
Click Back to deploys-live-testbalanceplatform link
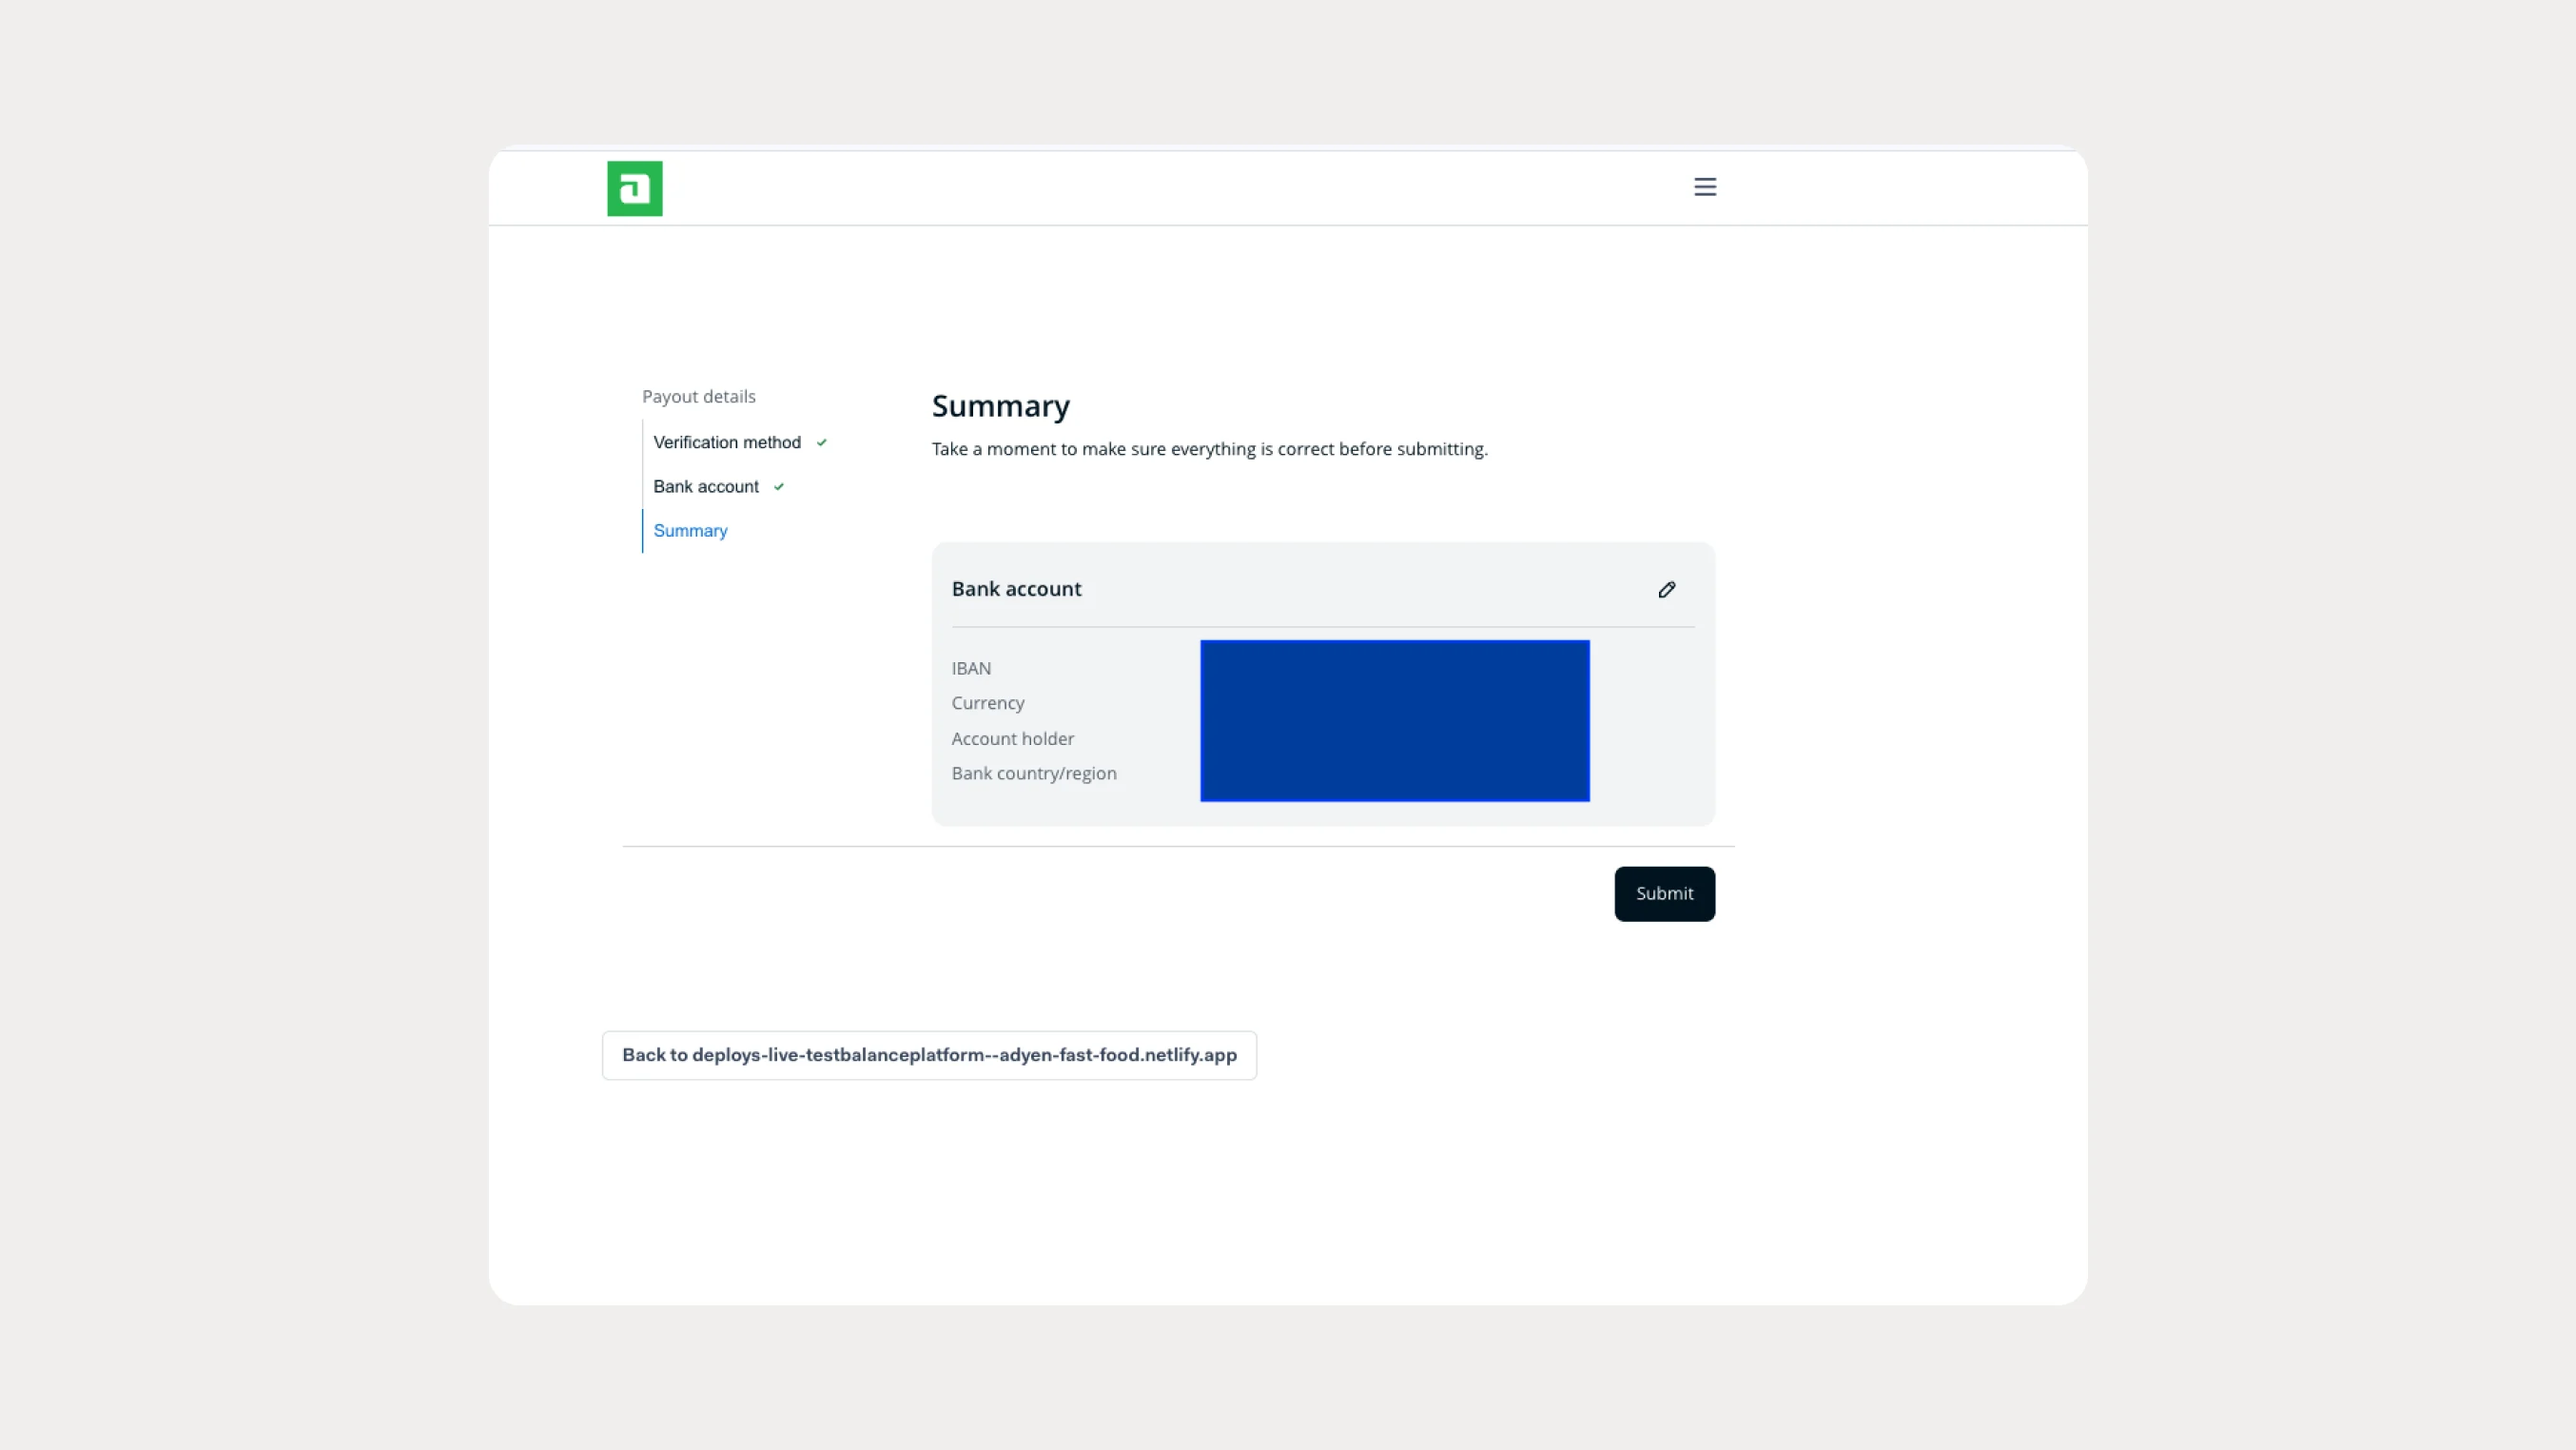click(x=928, y=1054)
